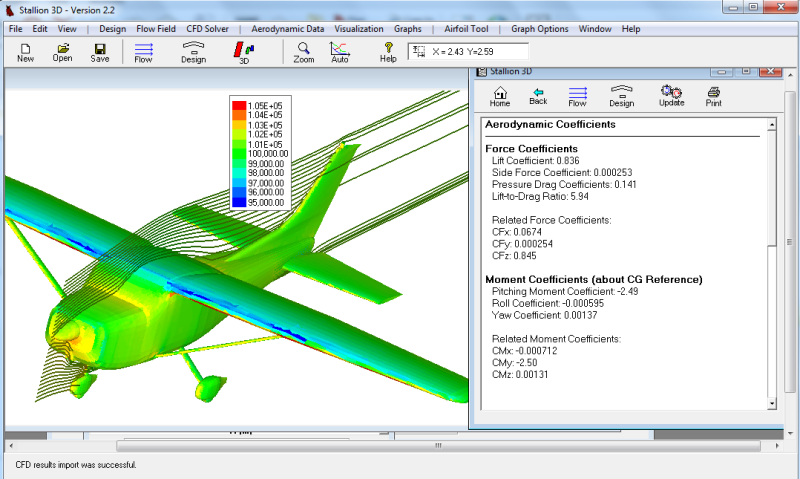
Task: Click the main window vertical scrollbar thumb
Action: (x=790, y=242)
